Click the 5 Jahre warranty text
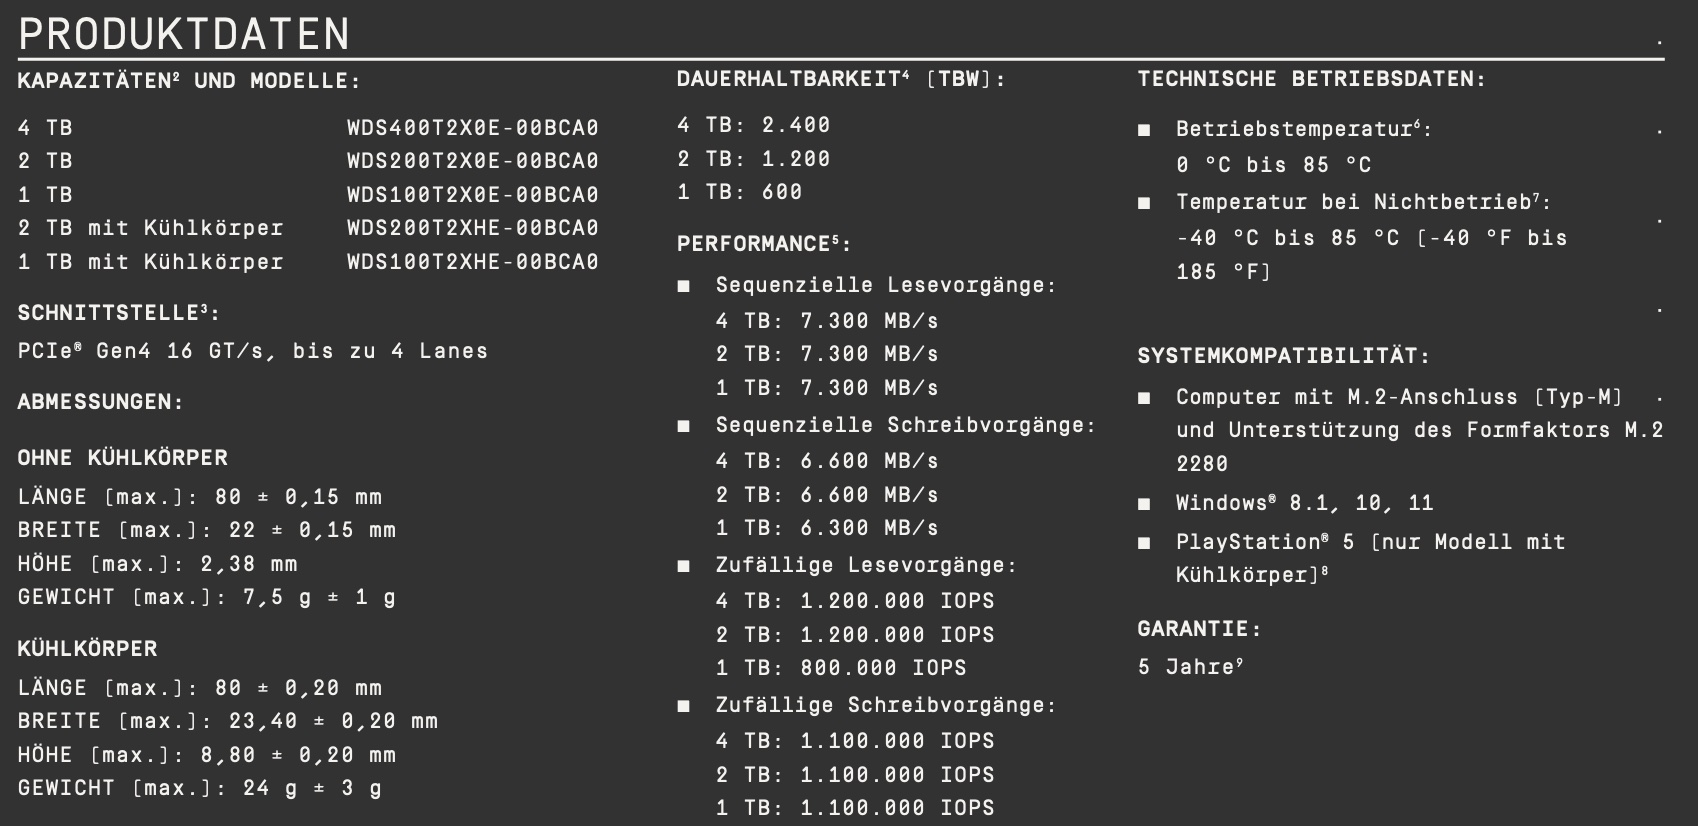The height and width of the screenshot is (826, 1698). click(x=1189, y=667)
